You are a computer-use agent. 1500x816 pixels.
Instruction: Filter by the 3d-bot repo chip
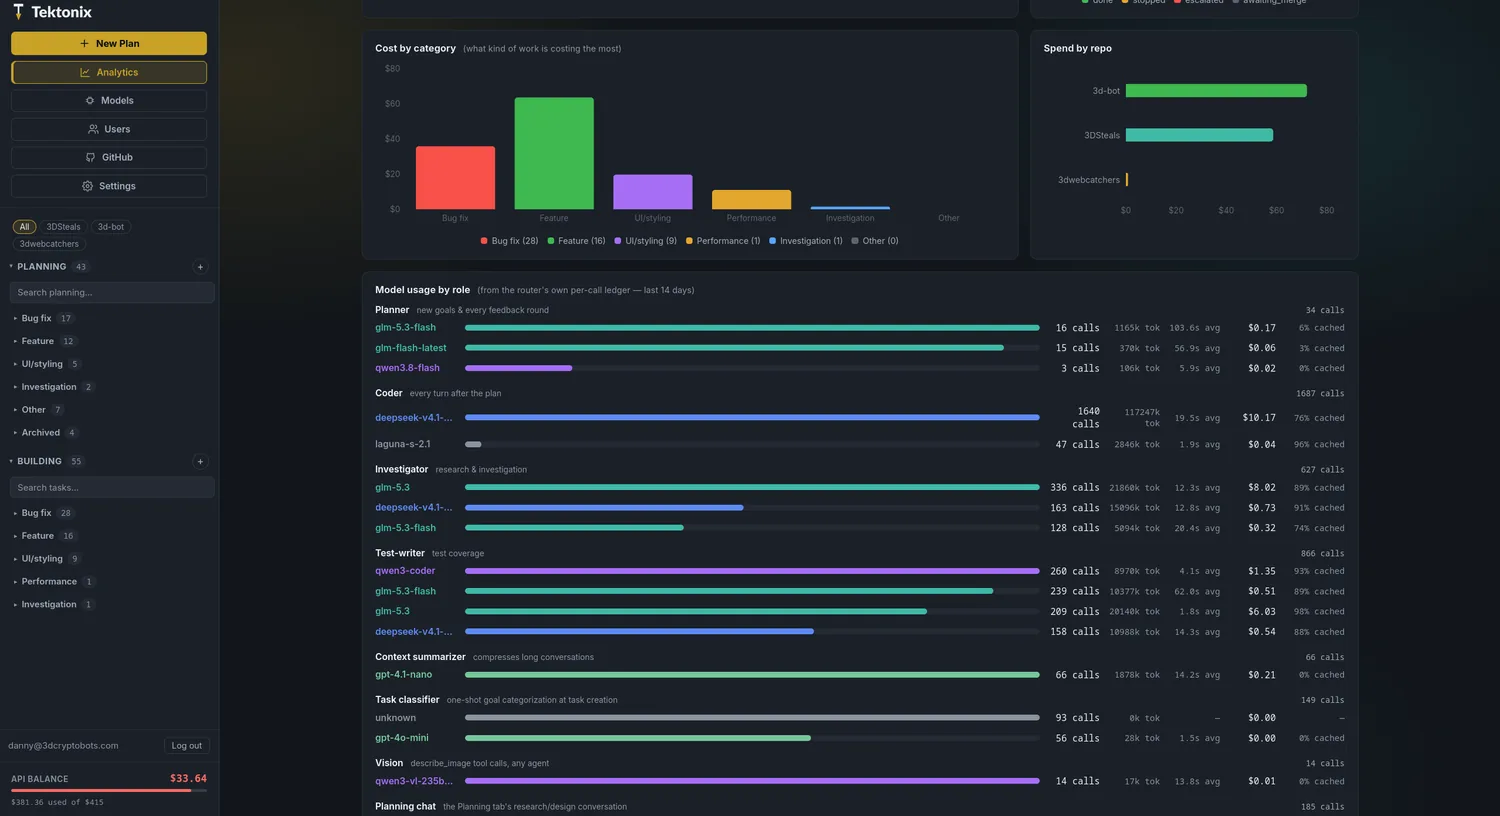tap(111, 227)
